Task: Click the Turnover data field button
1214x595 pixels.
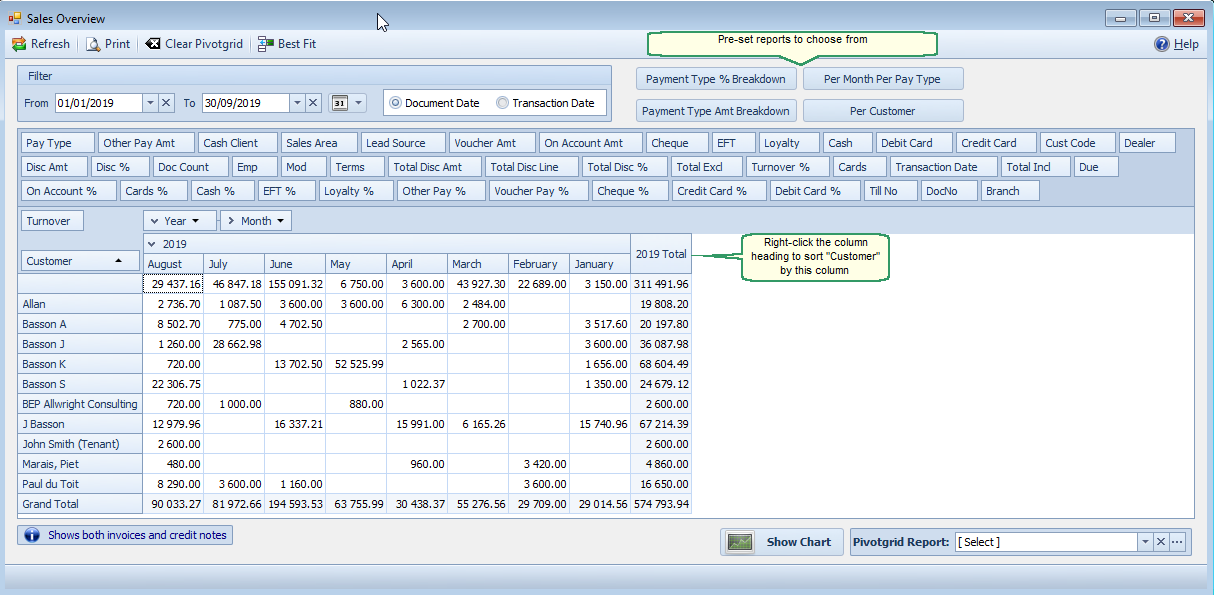Action: click(x=53, y=221)
